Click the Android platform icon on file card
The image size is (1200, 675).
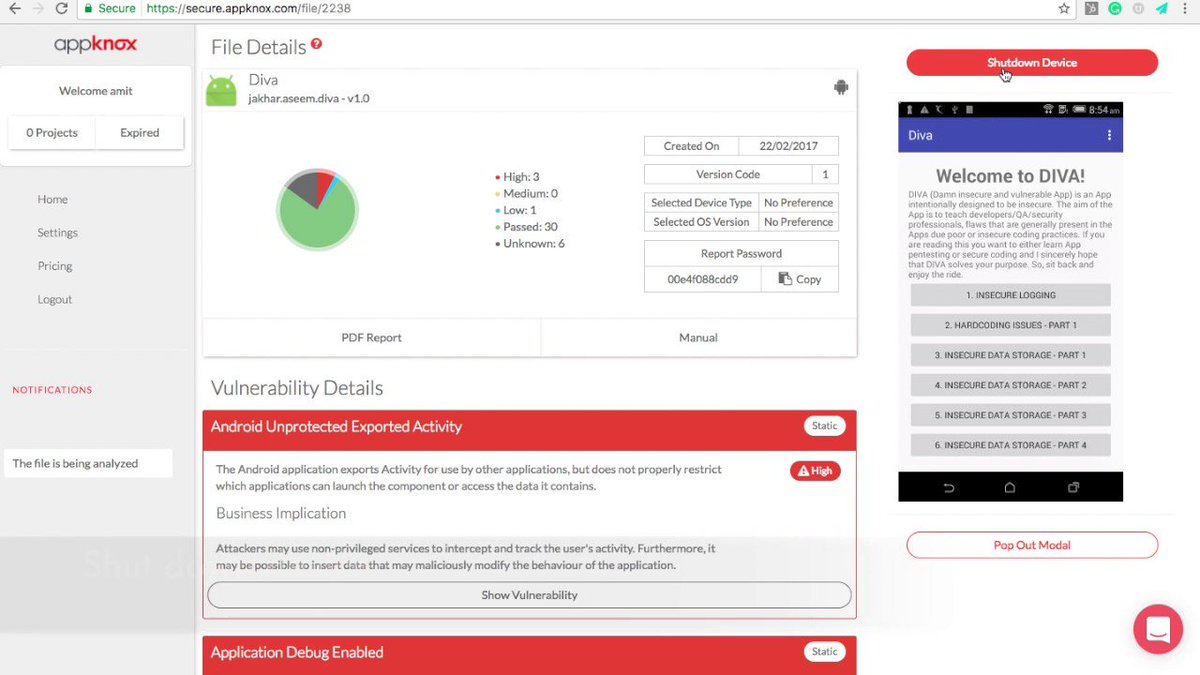pos(841,87)
